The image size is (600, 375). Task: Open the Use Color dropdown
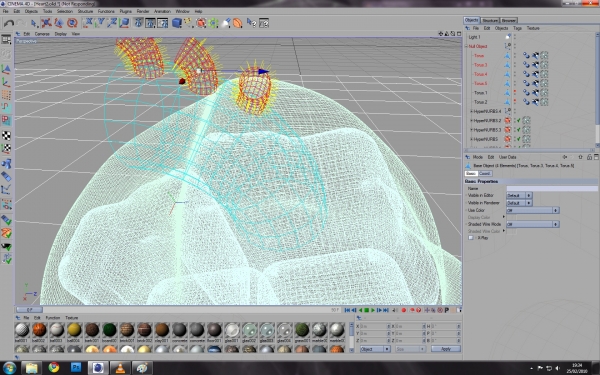[x=533, y=210]
